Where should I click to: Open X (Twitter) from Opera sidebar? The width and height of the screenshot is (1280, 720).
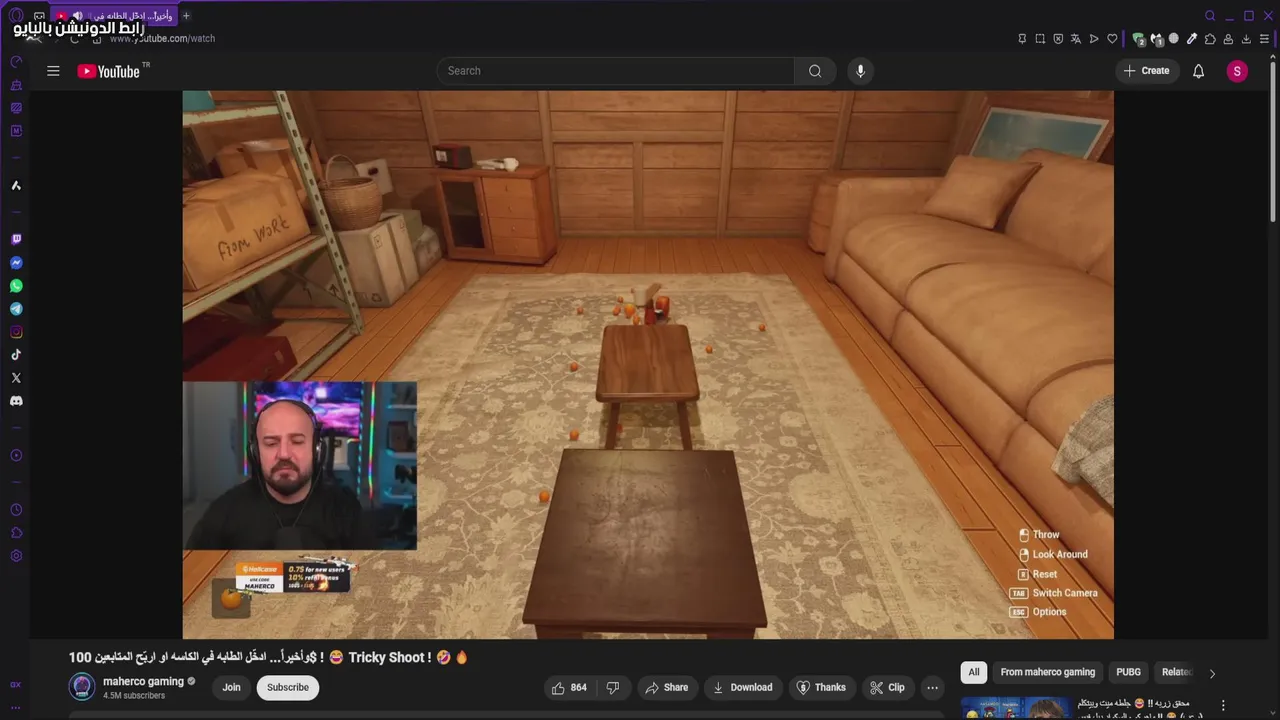16,378
